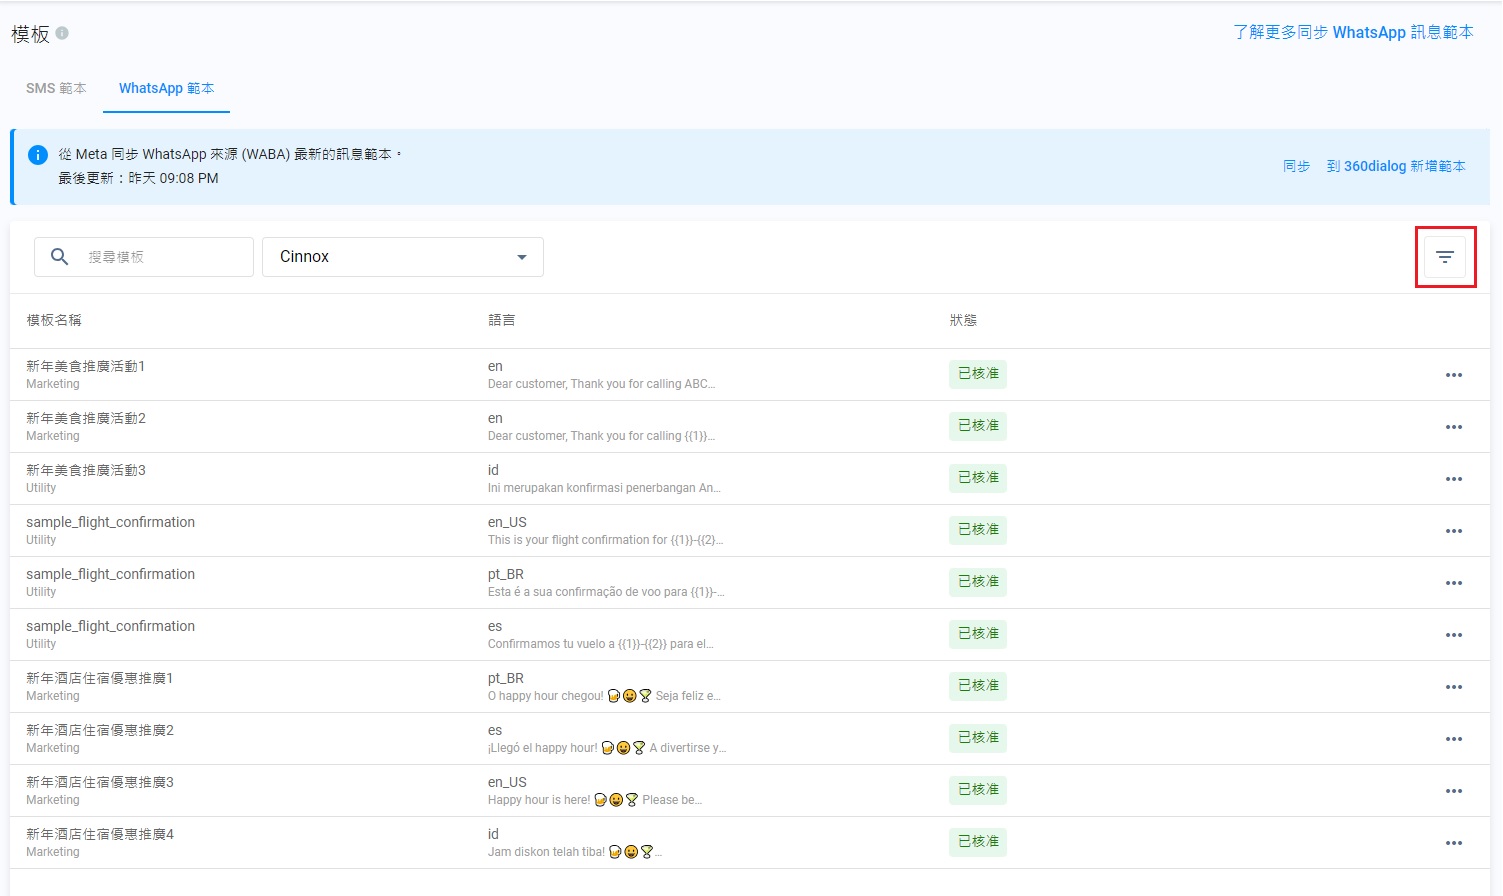The image size is (1503, 896).
Task: Open three-dot menu for pt_BR sample_flight_confirmation
Action: pyautogui.click(x=1453, y=583)
